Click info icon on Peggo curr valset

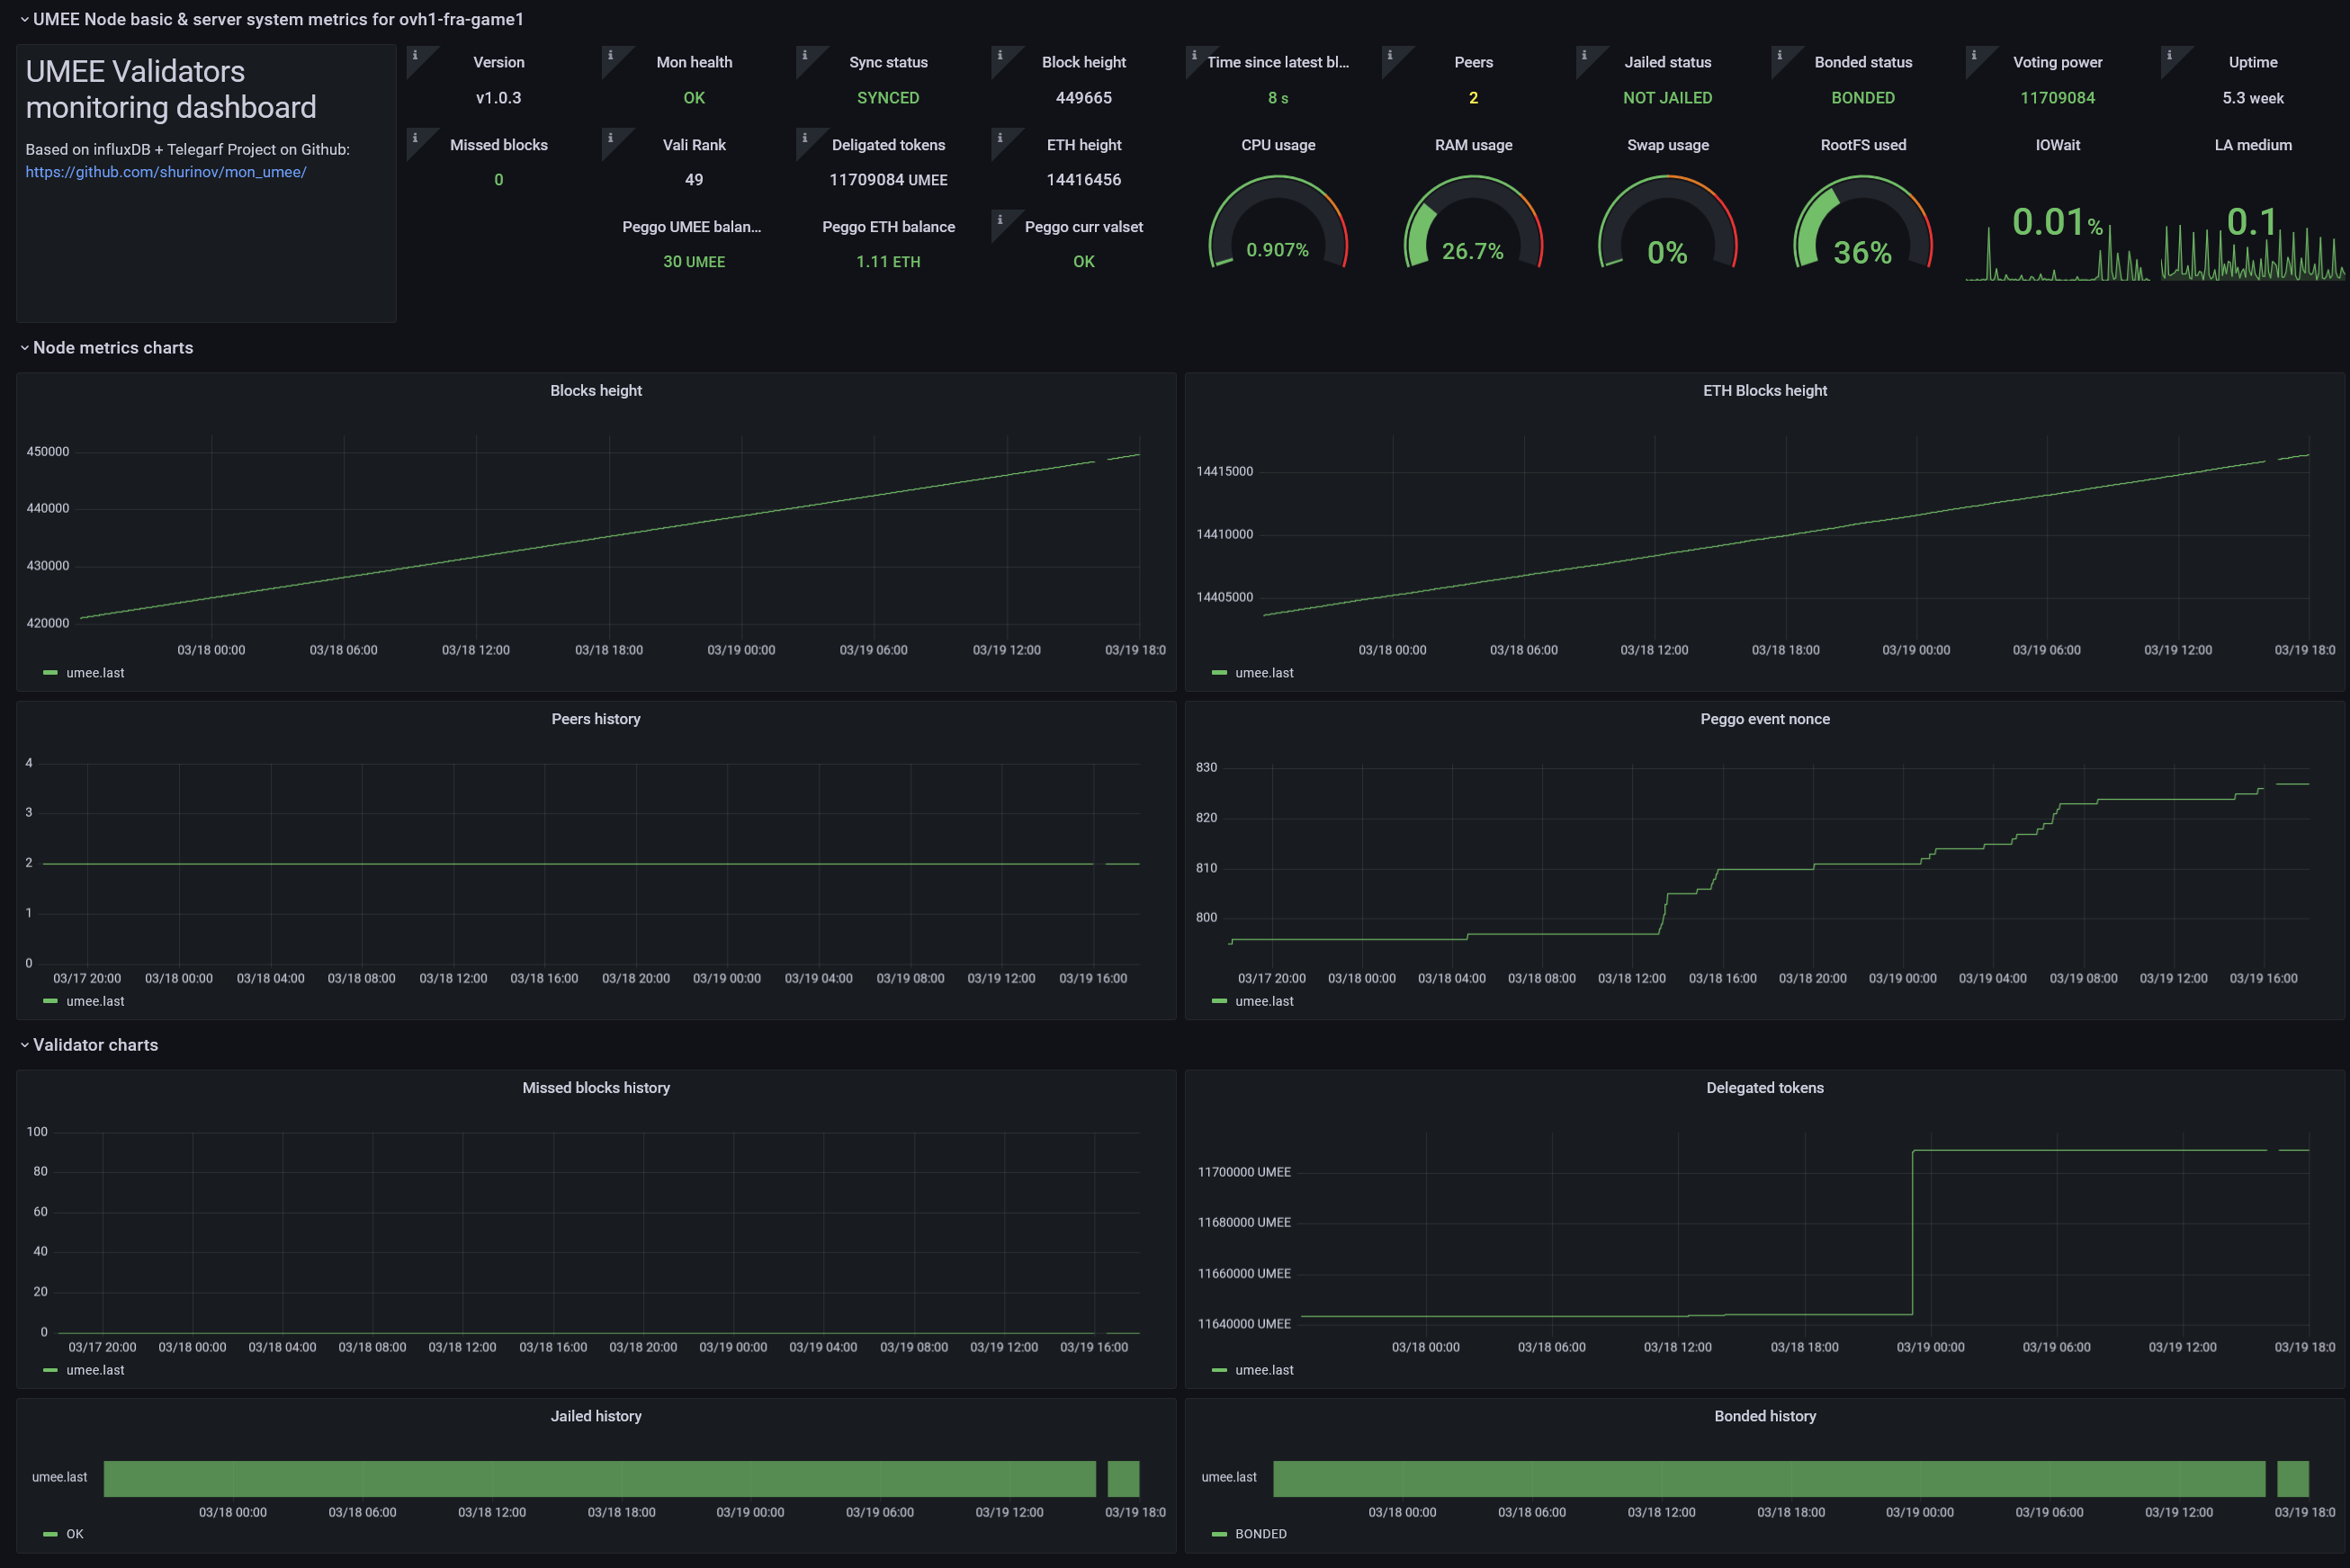click(x=999, y=220)
